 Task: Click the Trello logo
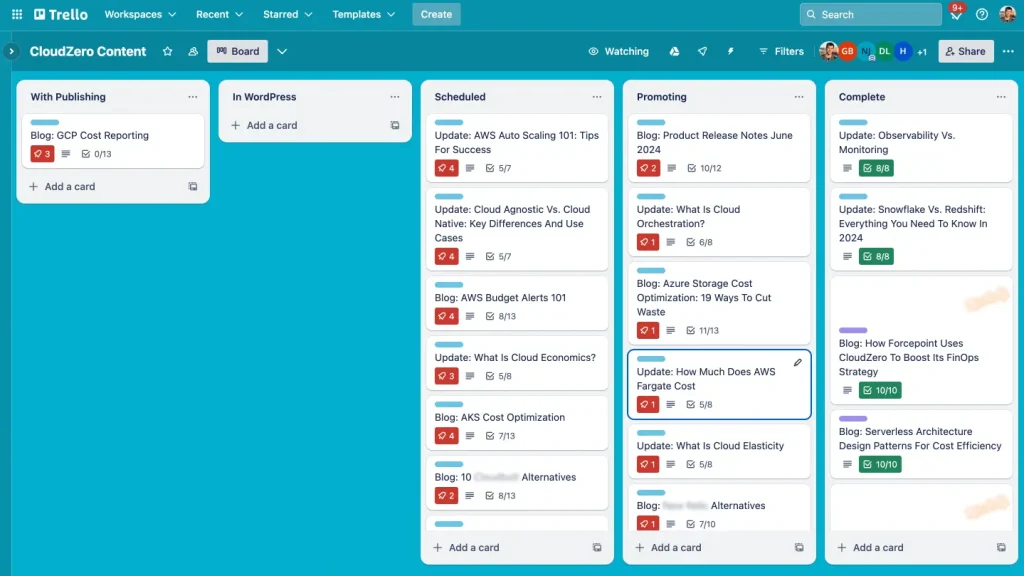click(x=60, y=14)
